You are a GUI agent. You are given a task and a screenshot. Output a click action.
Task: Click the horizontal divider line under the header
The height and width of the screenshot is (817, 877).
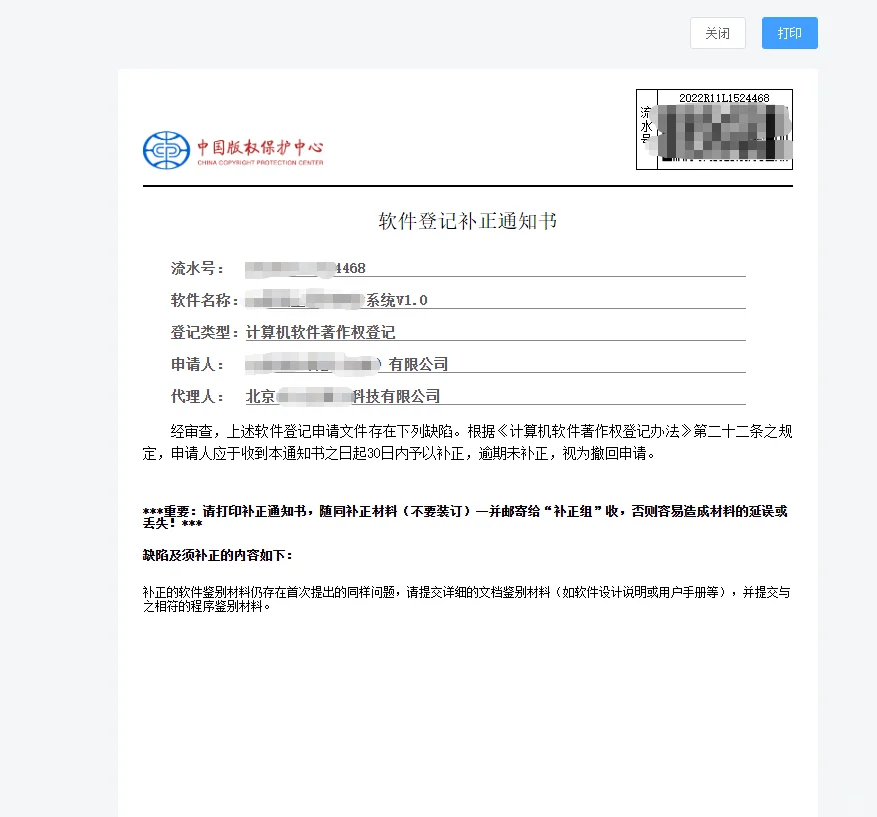point(467,184)
